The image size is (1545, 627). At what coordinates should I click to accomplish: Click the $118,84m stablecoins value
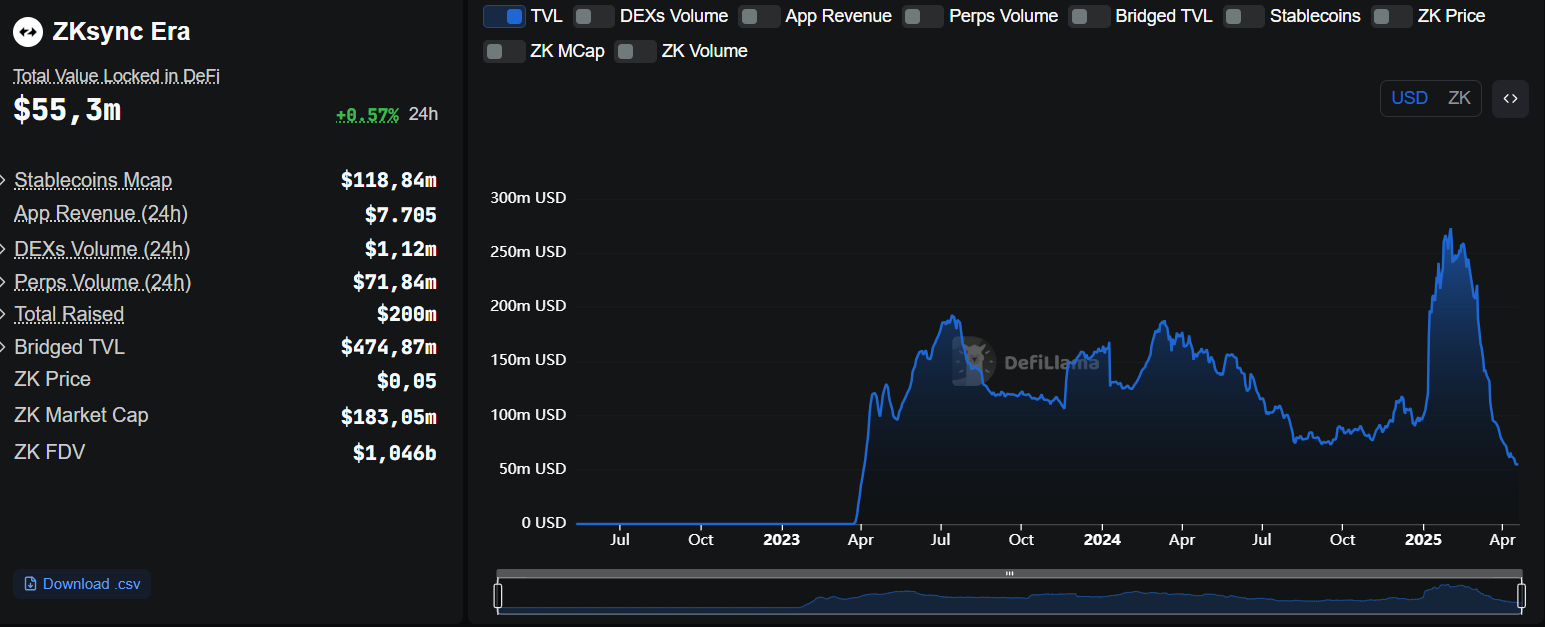pyautogui.click(x=389, y=180)
